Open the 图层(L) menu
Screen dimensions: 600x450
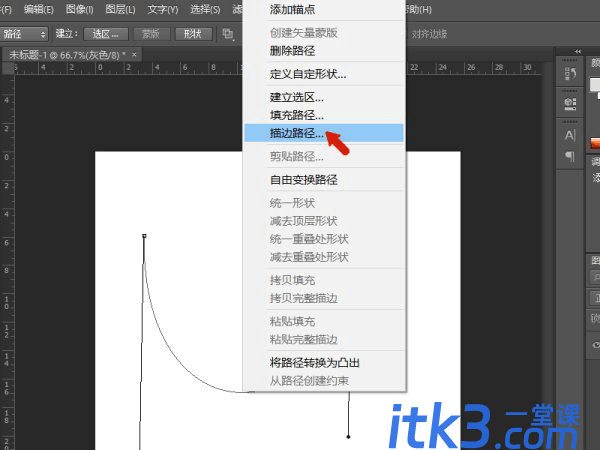tap(120, 9)
